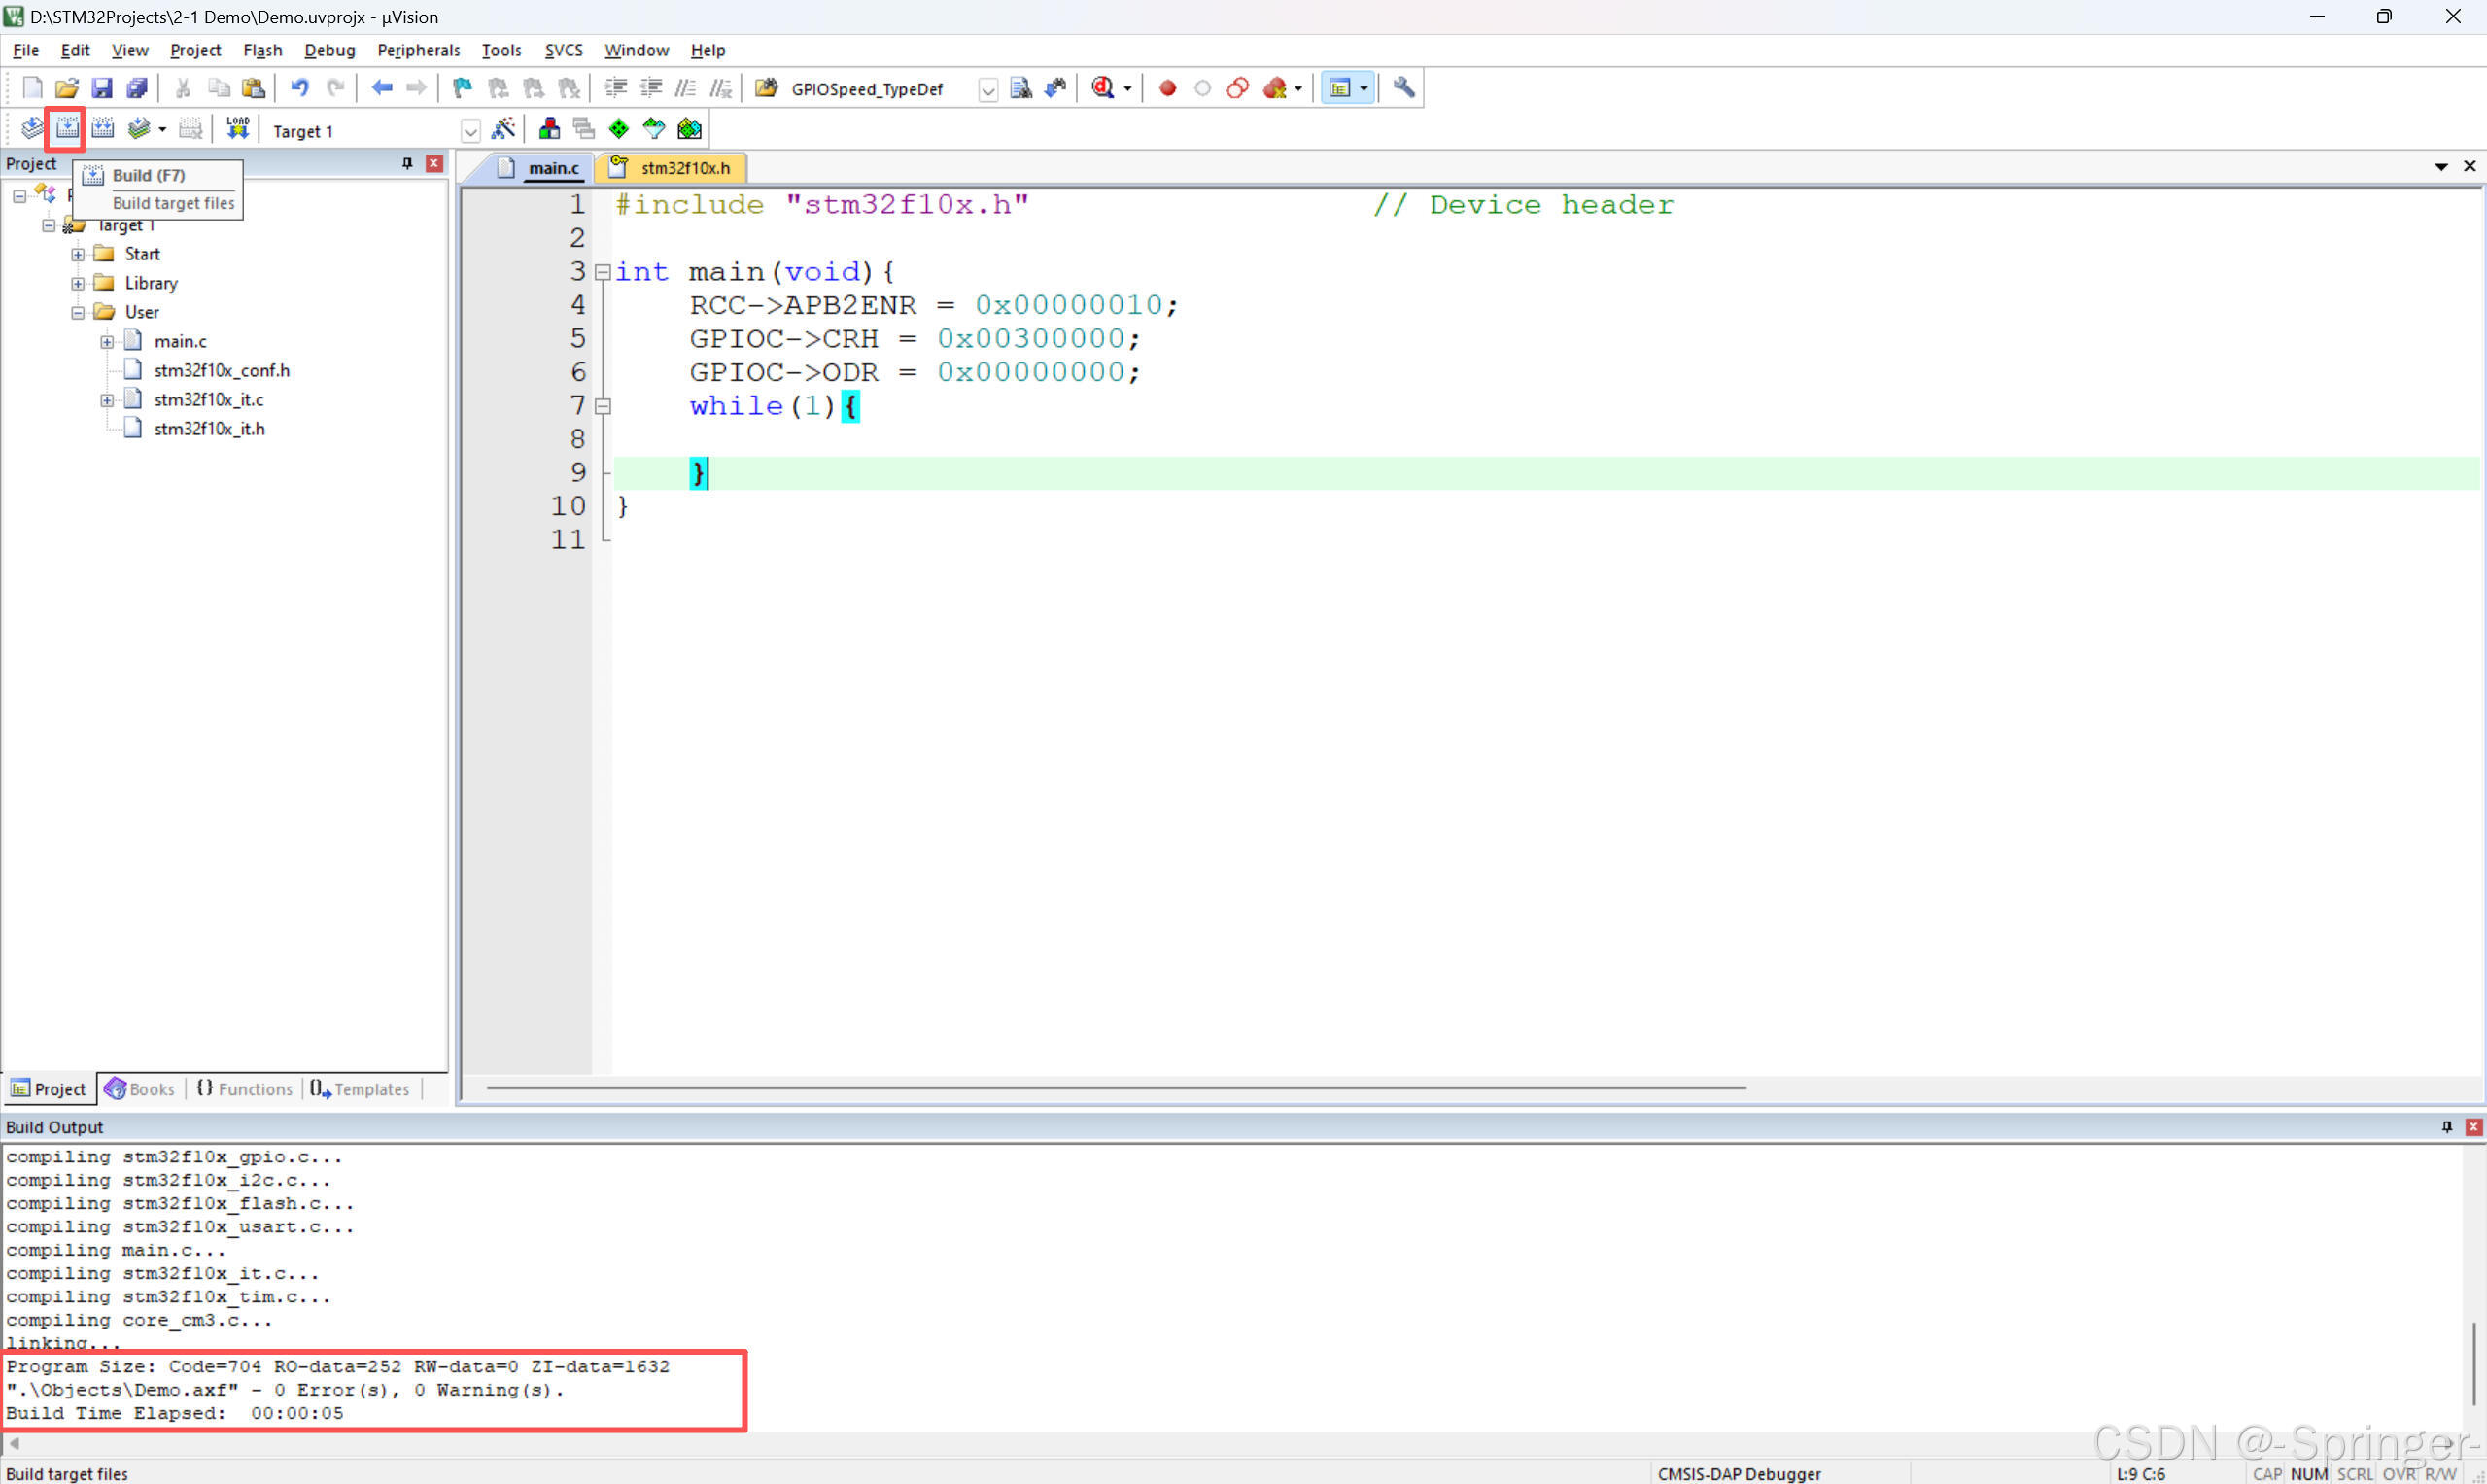Click the Configuration wrench icon
The width and height of the screenshot is (2487, 1484).
point(1403,88)
